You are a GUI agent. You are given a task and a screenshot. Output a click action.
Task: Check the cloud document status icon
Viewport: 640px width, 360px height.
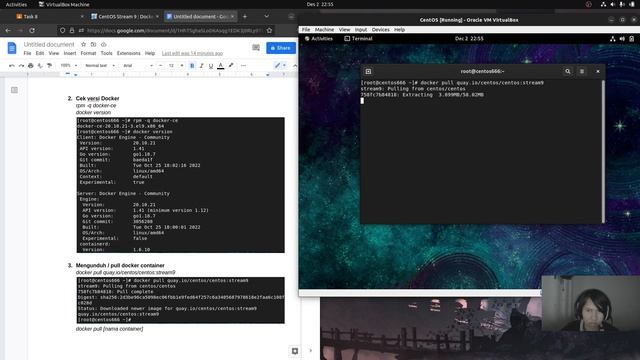click(104, 44)
